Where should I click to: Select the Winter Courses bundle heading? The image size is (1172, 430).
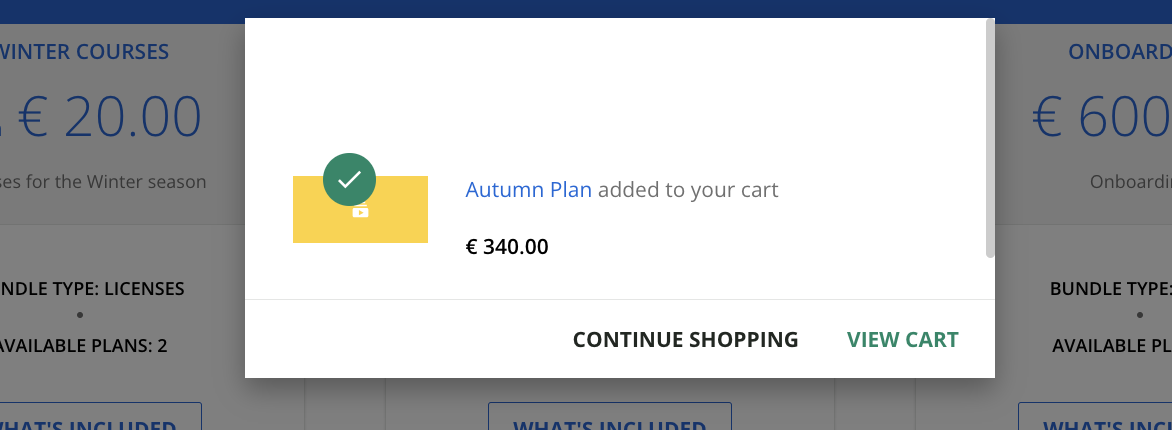pos(85,52)
